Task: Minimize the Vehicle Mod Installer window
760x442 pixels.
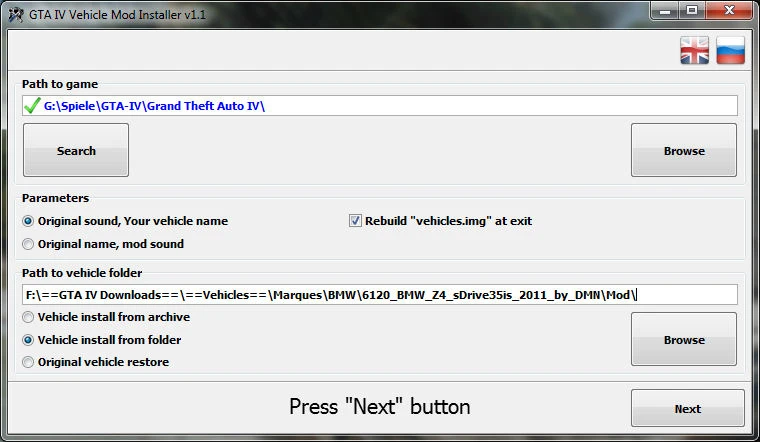Action: point(665,11)
